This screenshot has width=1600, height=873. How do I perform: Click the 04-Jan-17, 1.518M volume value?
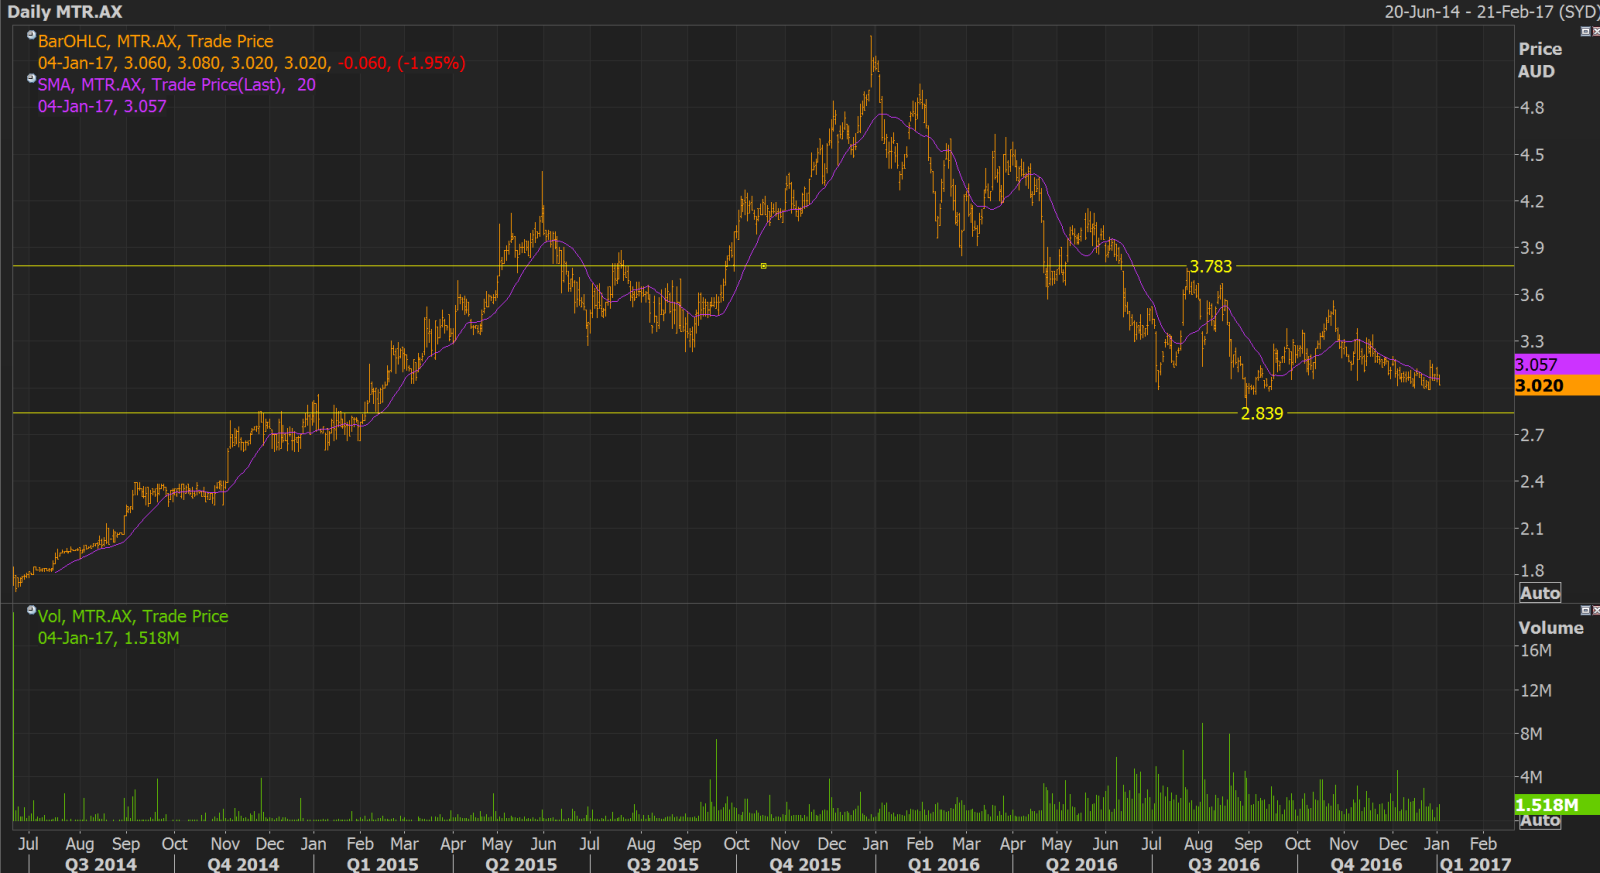click(109, 638)
